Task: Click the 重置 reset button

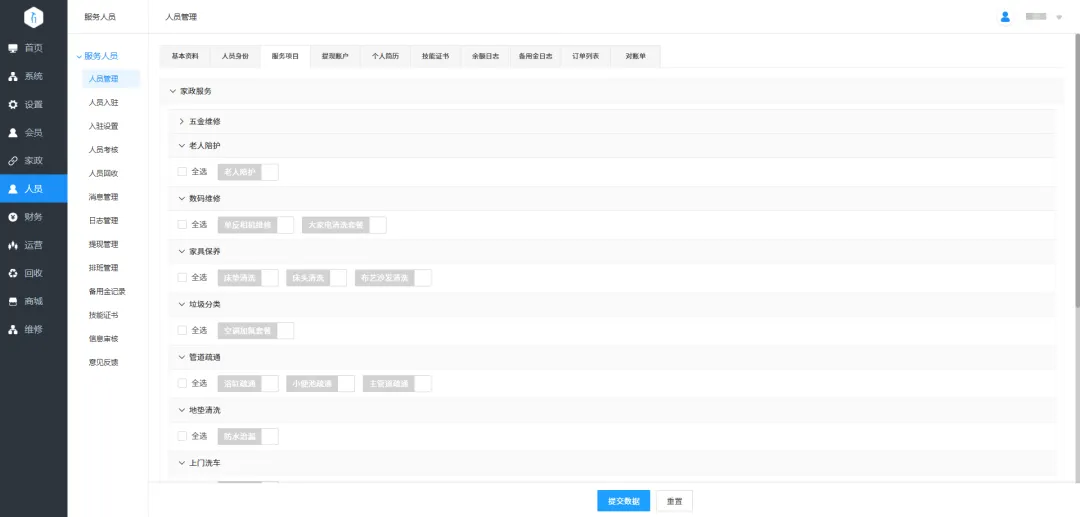Action: (x=674, y=501)
